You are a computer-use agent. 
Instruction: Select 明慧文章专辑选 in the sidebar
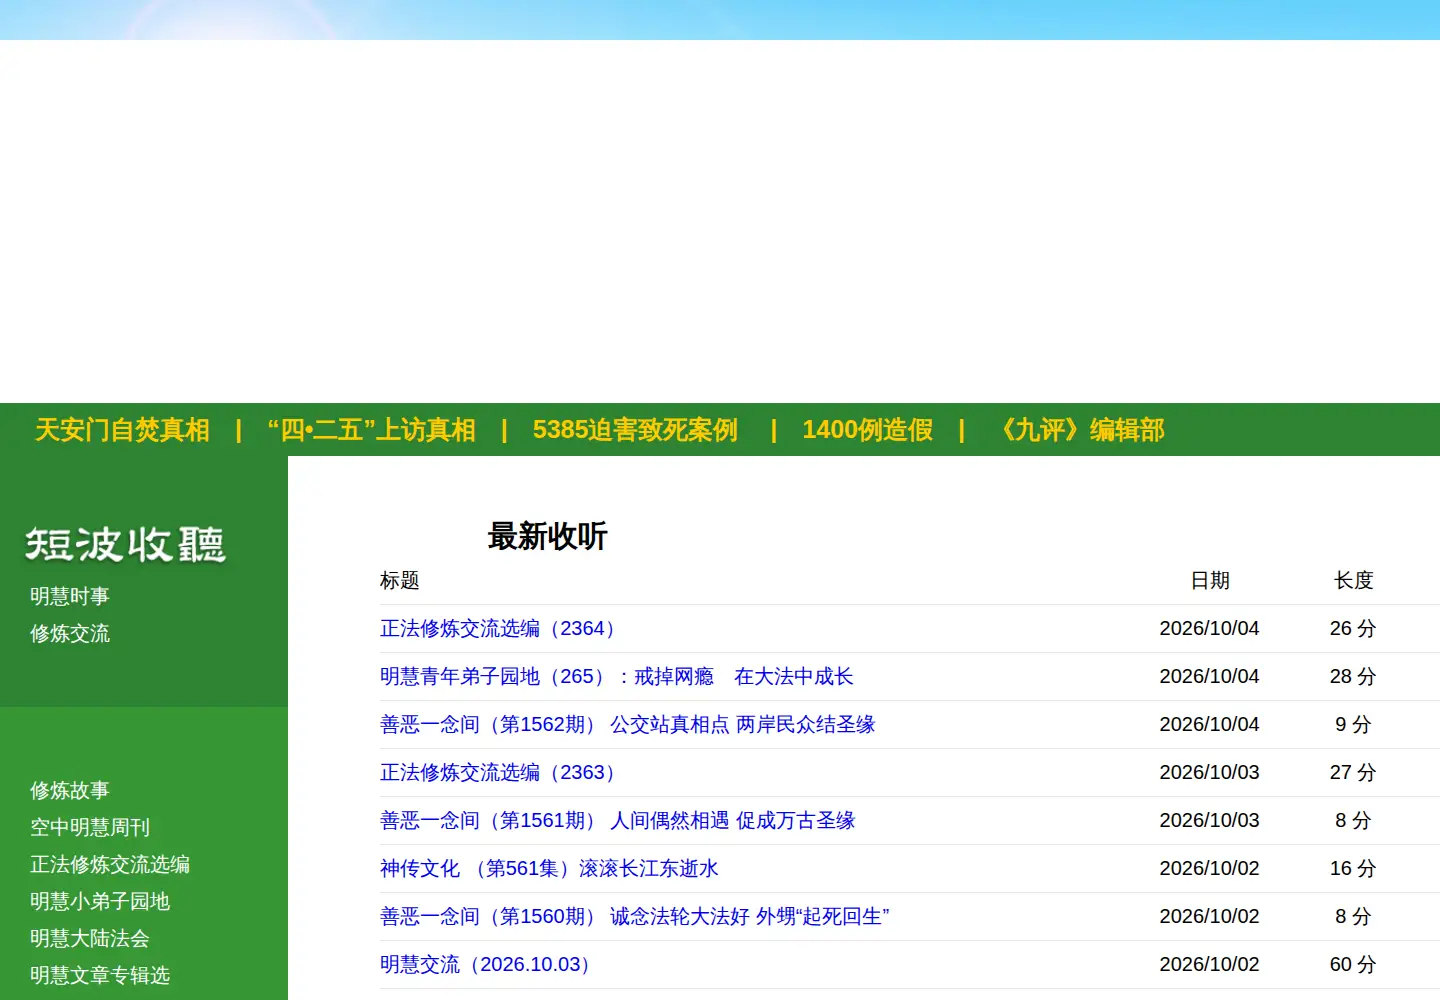pyautogui.click(x=100, y=975)
